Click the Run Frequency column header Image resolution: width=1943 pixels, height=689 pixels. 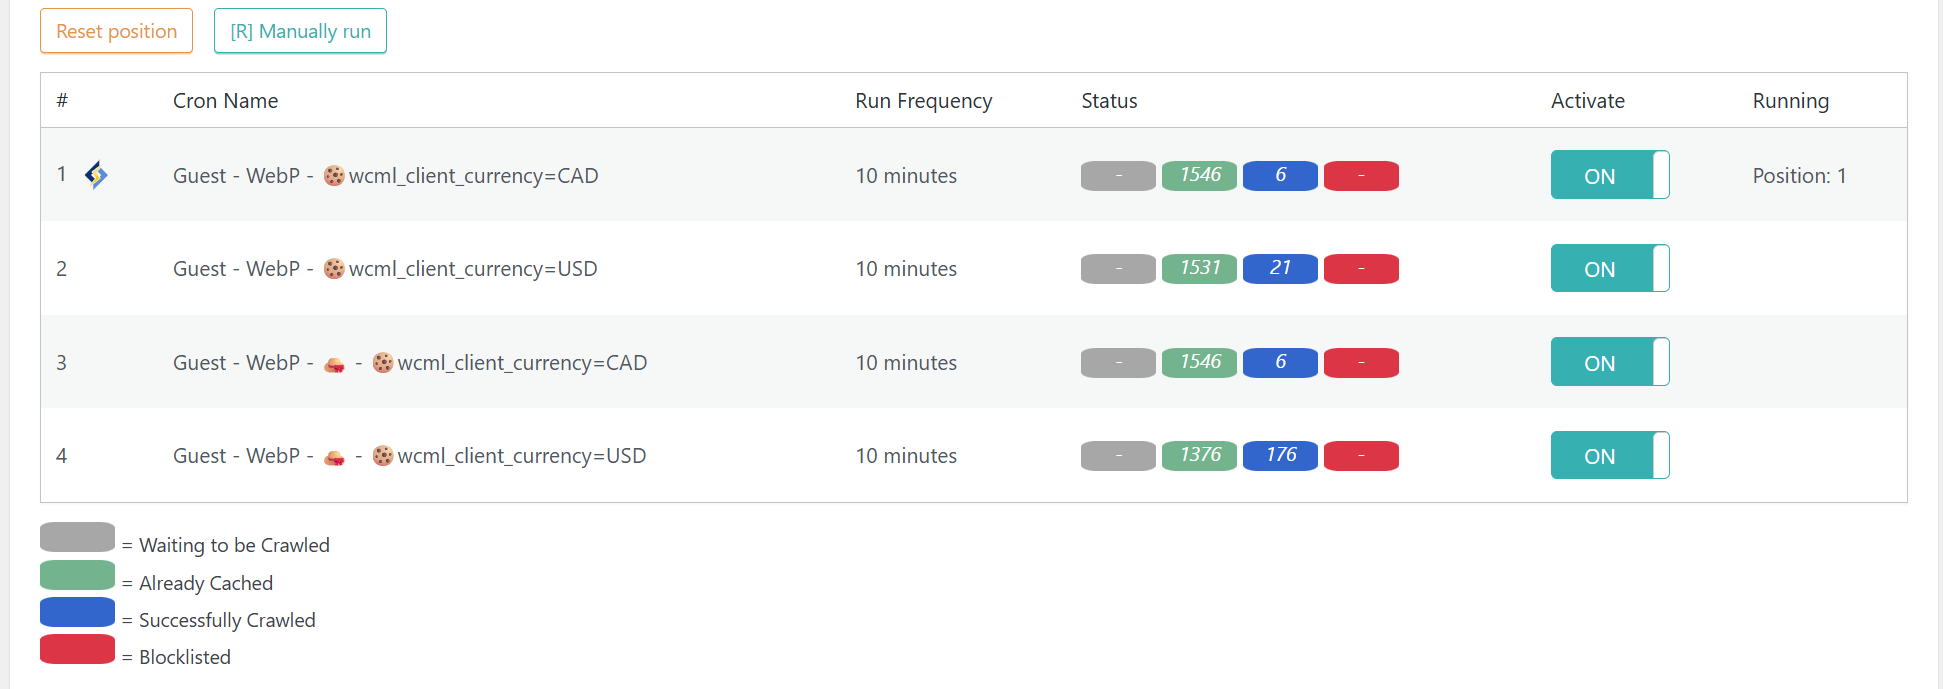[x=923, y=101]
